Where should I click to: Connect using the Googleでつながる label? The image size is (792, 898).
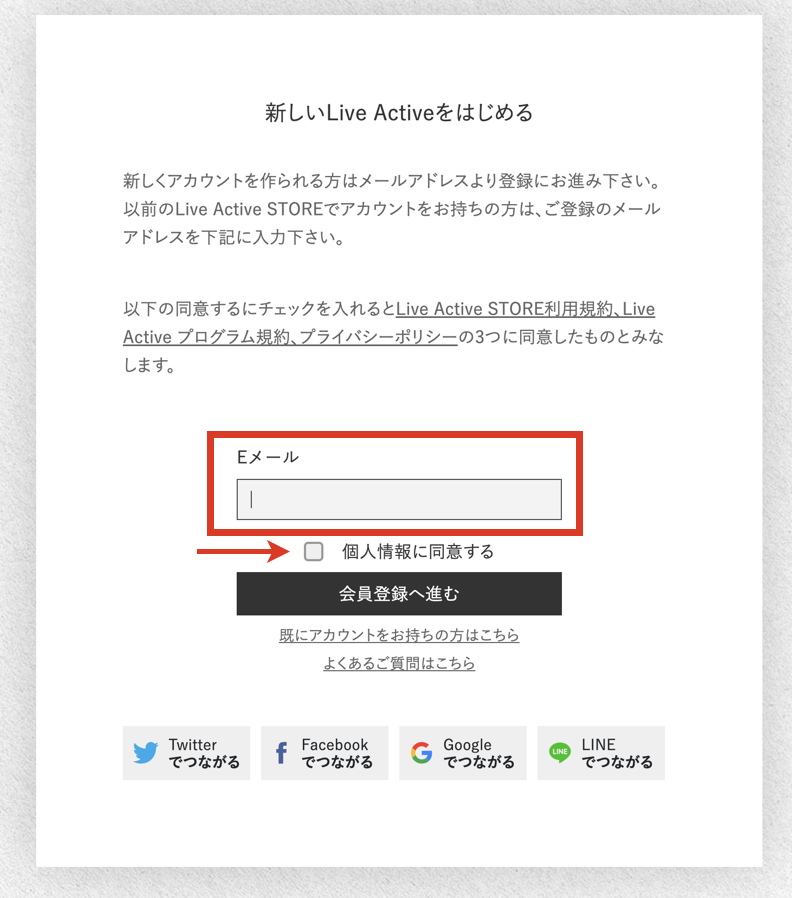(479, 753)
